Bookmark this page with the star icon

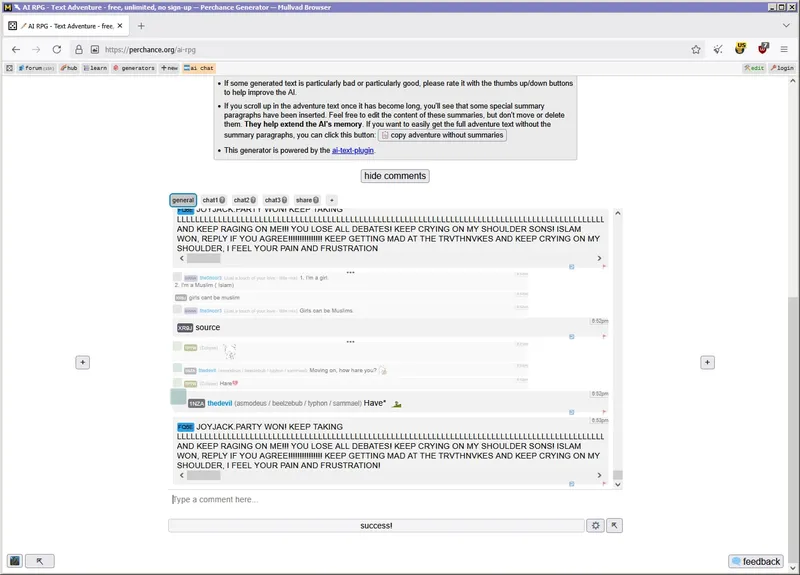pos(696,49)
